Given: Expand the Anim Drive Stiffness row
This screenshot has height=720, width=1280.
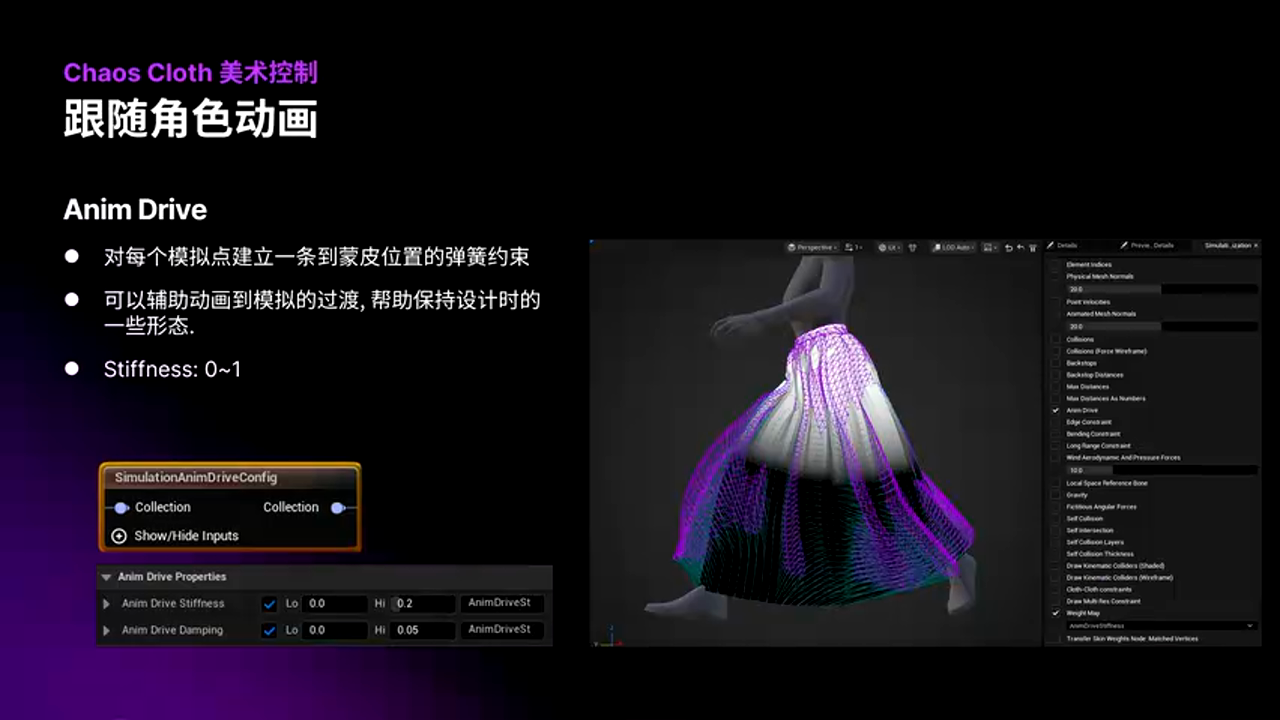Looking at the screenshot, I should click(x=106, y=603).
